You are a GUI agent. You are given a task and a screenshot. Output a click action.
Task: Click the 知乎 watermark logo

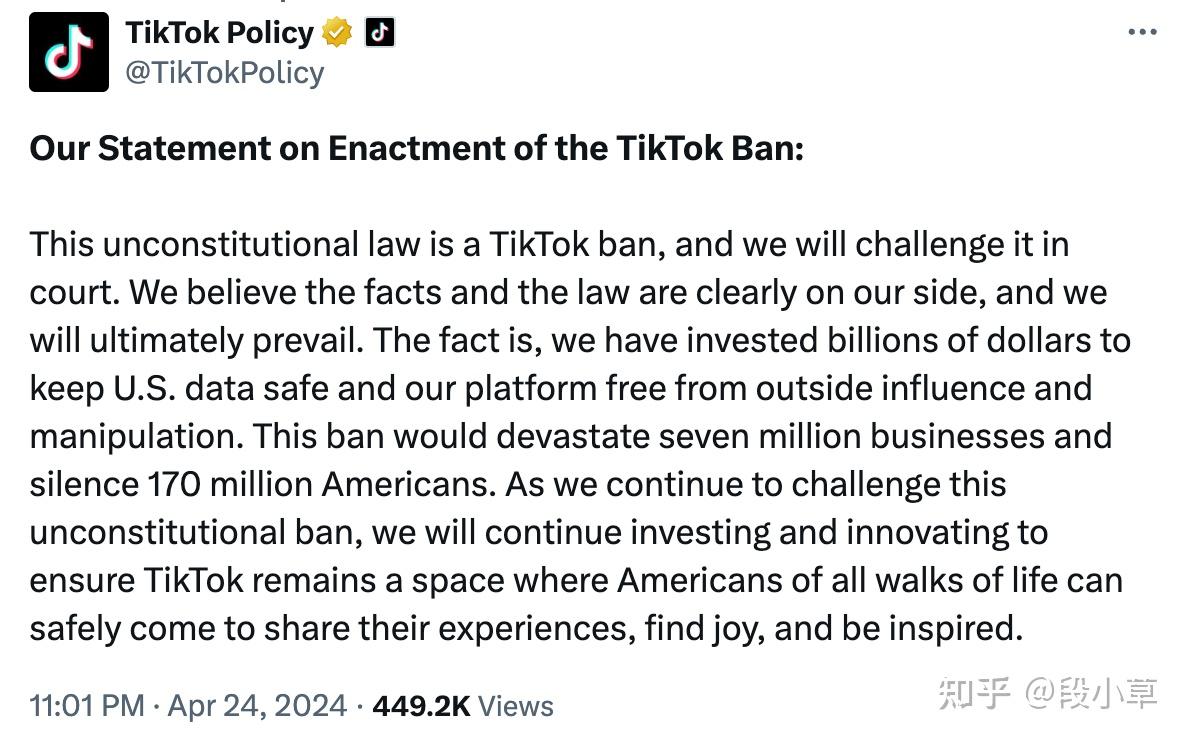tap(974, 693)
